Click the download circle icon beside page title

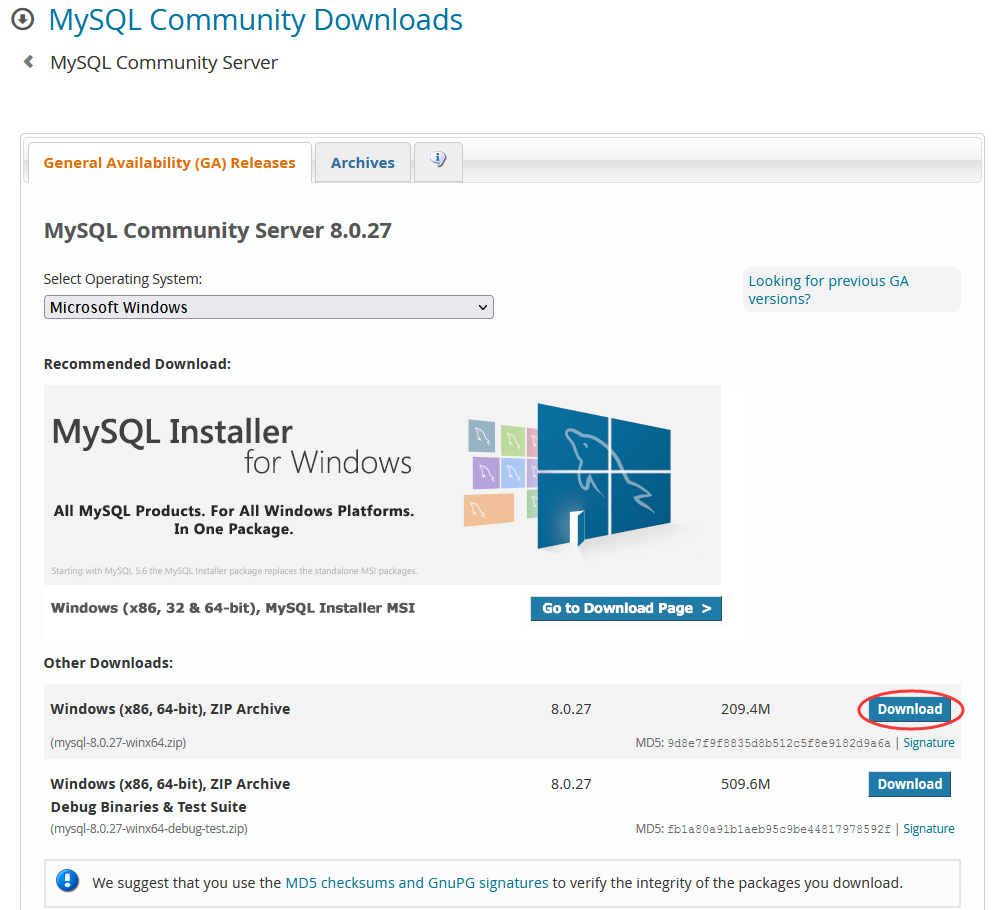click(23, 19)
